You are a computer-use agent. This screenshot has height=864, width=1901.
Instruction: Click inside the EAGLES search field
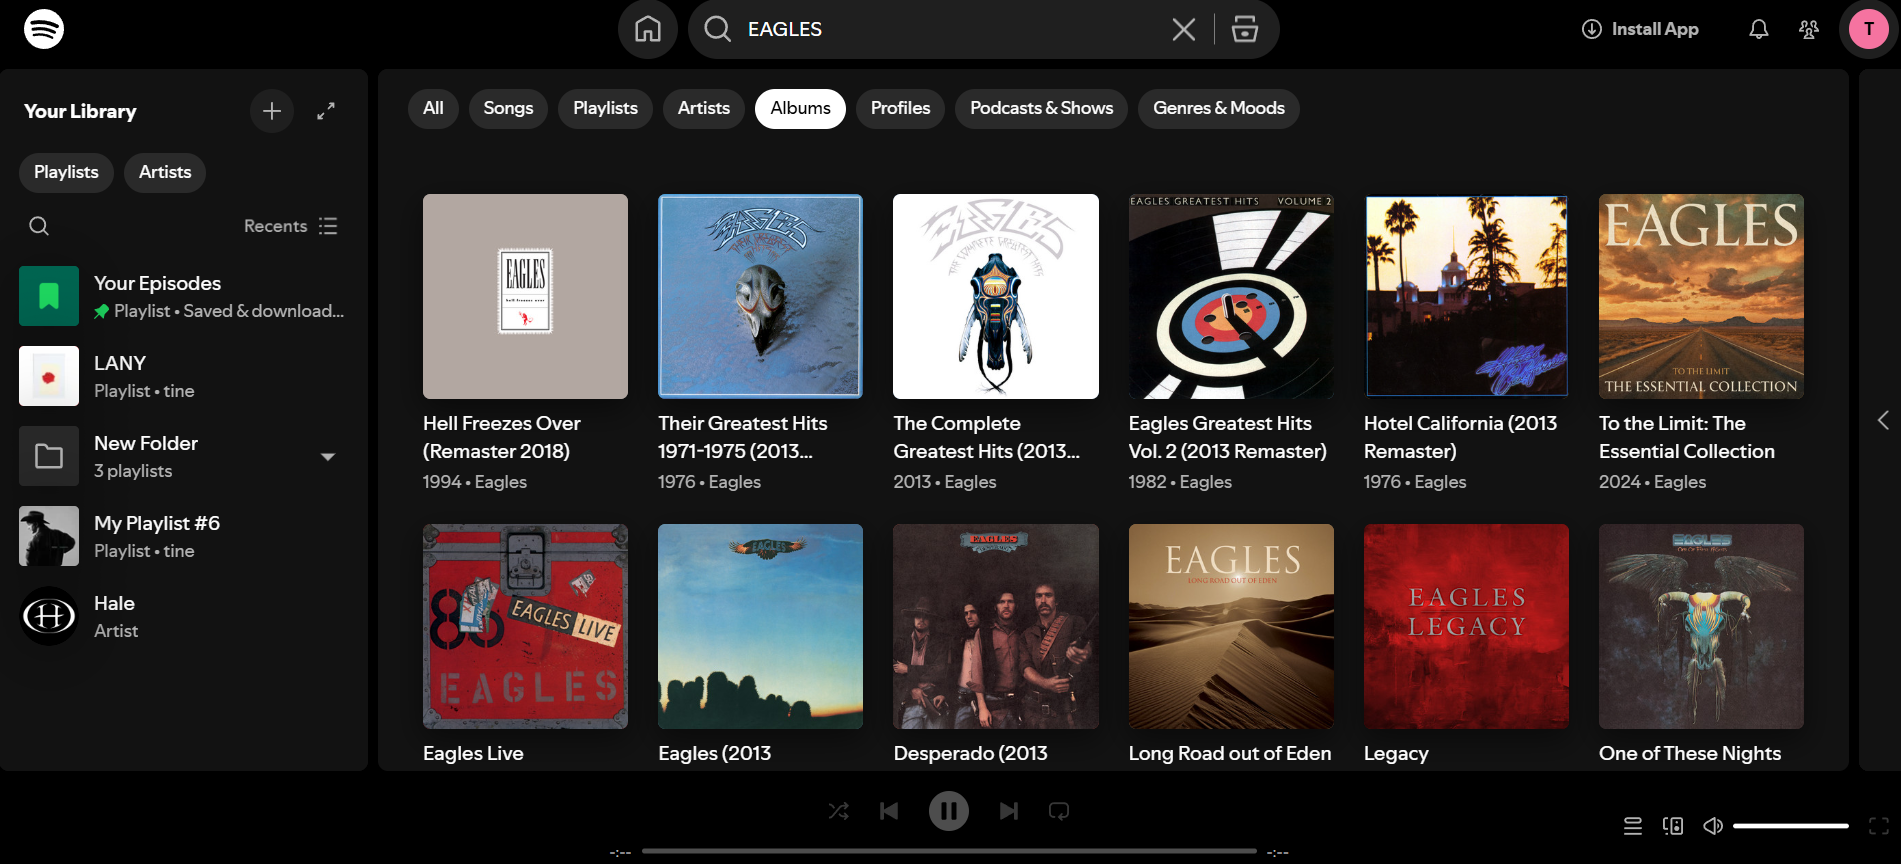[x=950, y=29]
